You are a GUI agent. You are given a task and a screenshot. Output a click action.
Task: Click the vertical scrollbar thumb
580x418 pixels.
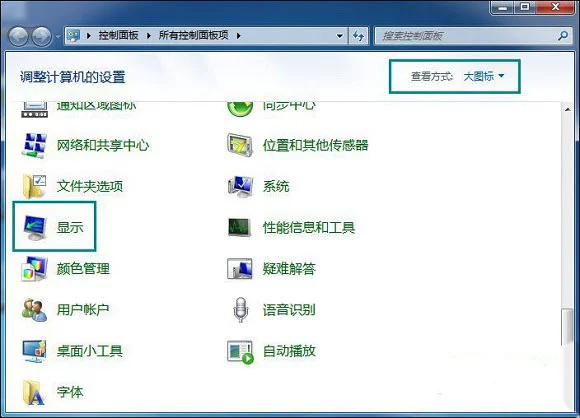567,327
